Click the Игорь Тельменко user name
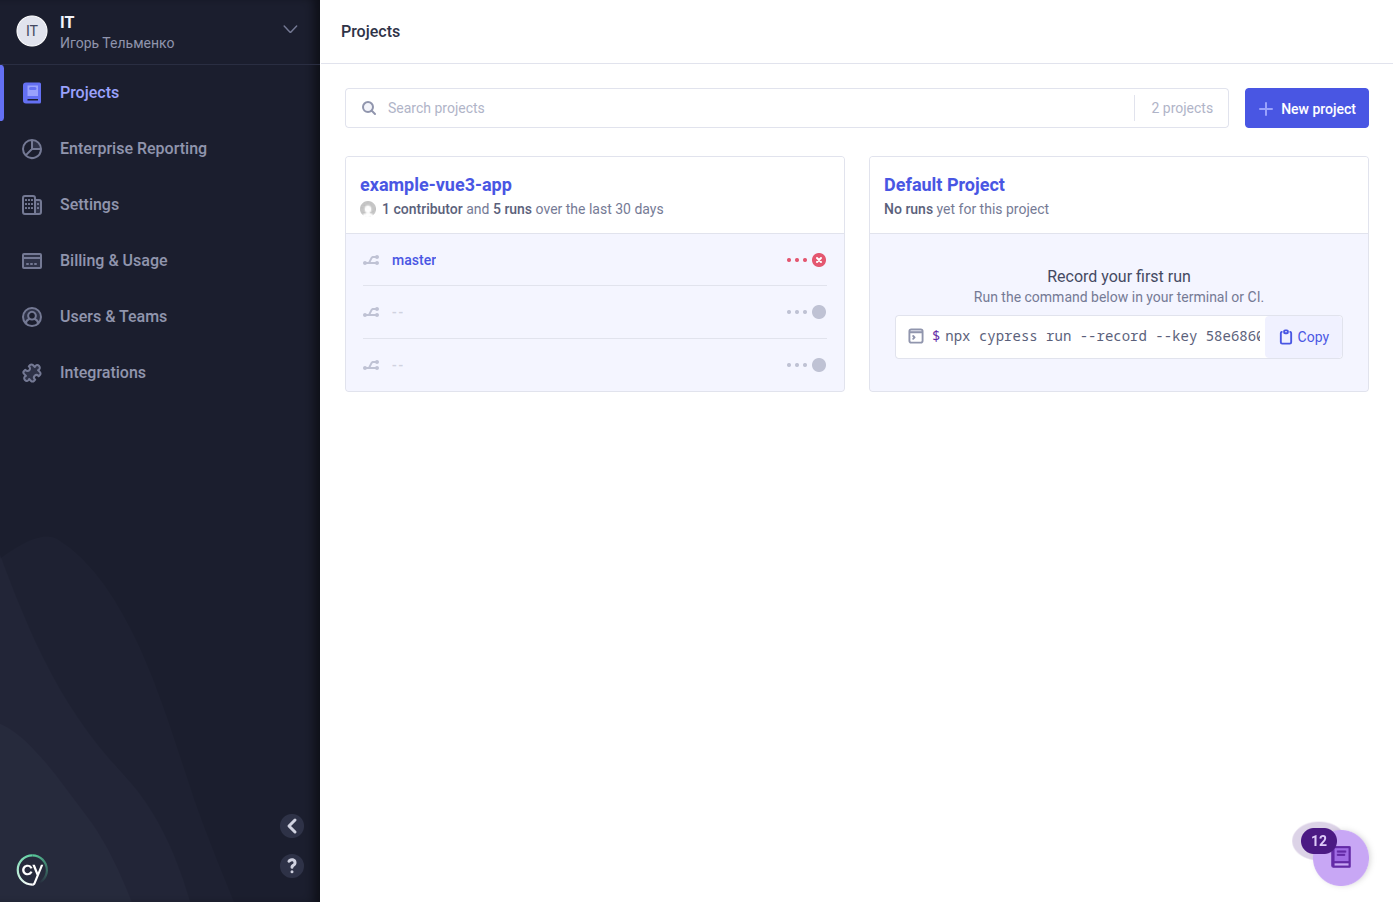The image size is (1393, 902). click(117, 43)
